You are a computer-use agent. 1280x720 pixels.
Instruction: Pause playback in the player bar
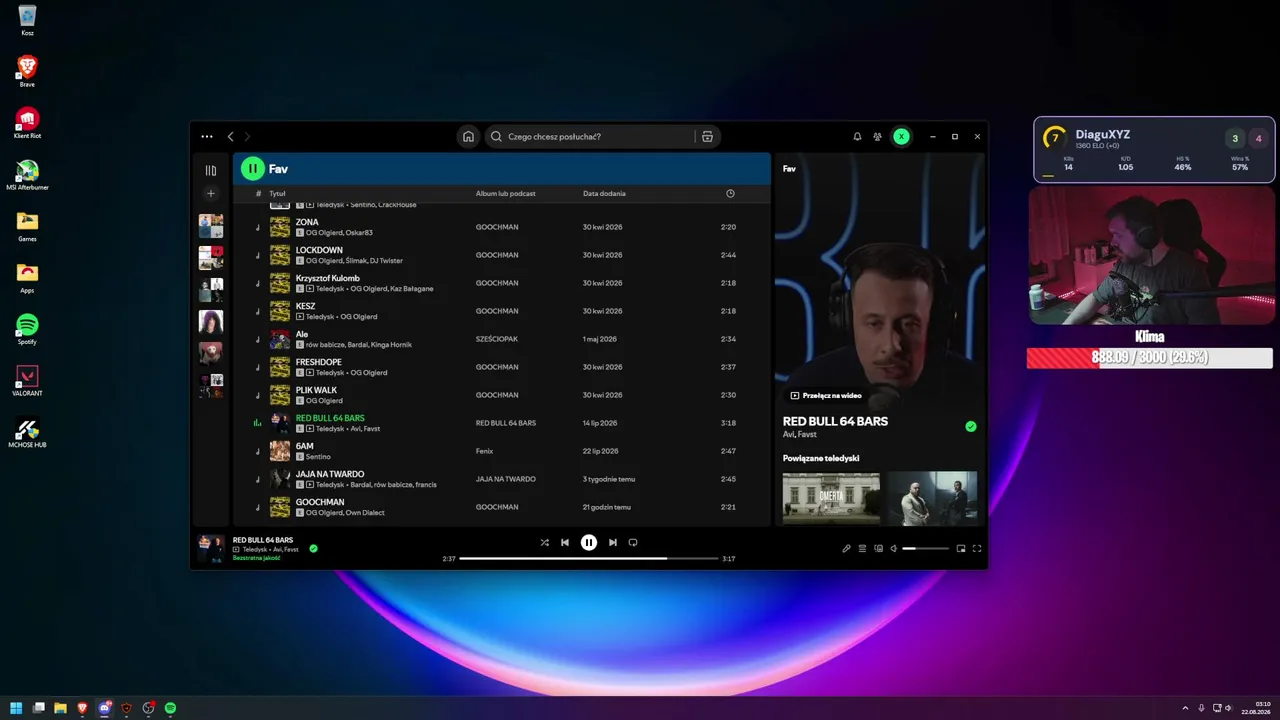[x=589, y=543]
